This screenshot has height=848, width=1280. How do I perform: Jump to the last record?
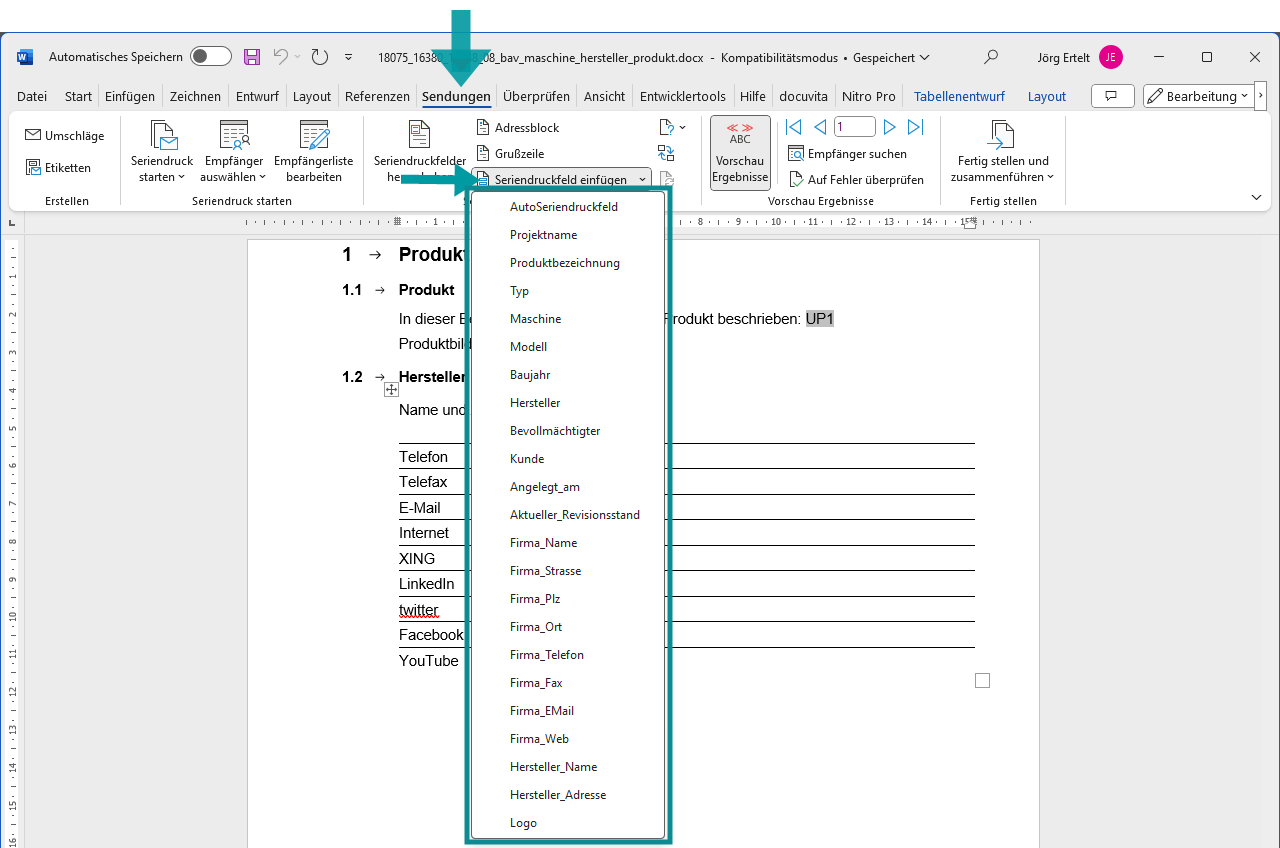(x=915, y=127)
